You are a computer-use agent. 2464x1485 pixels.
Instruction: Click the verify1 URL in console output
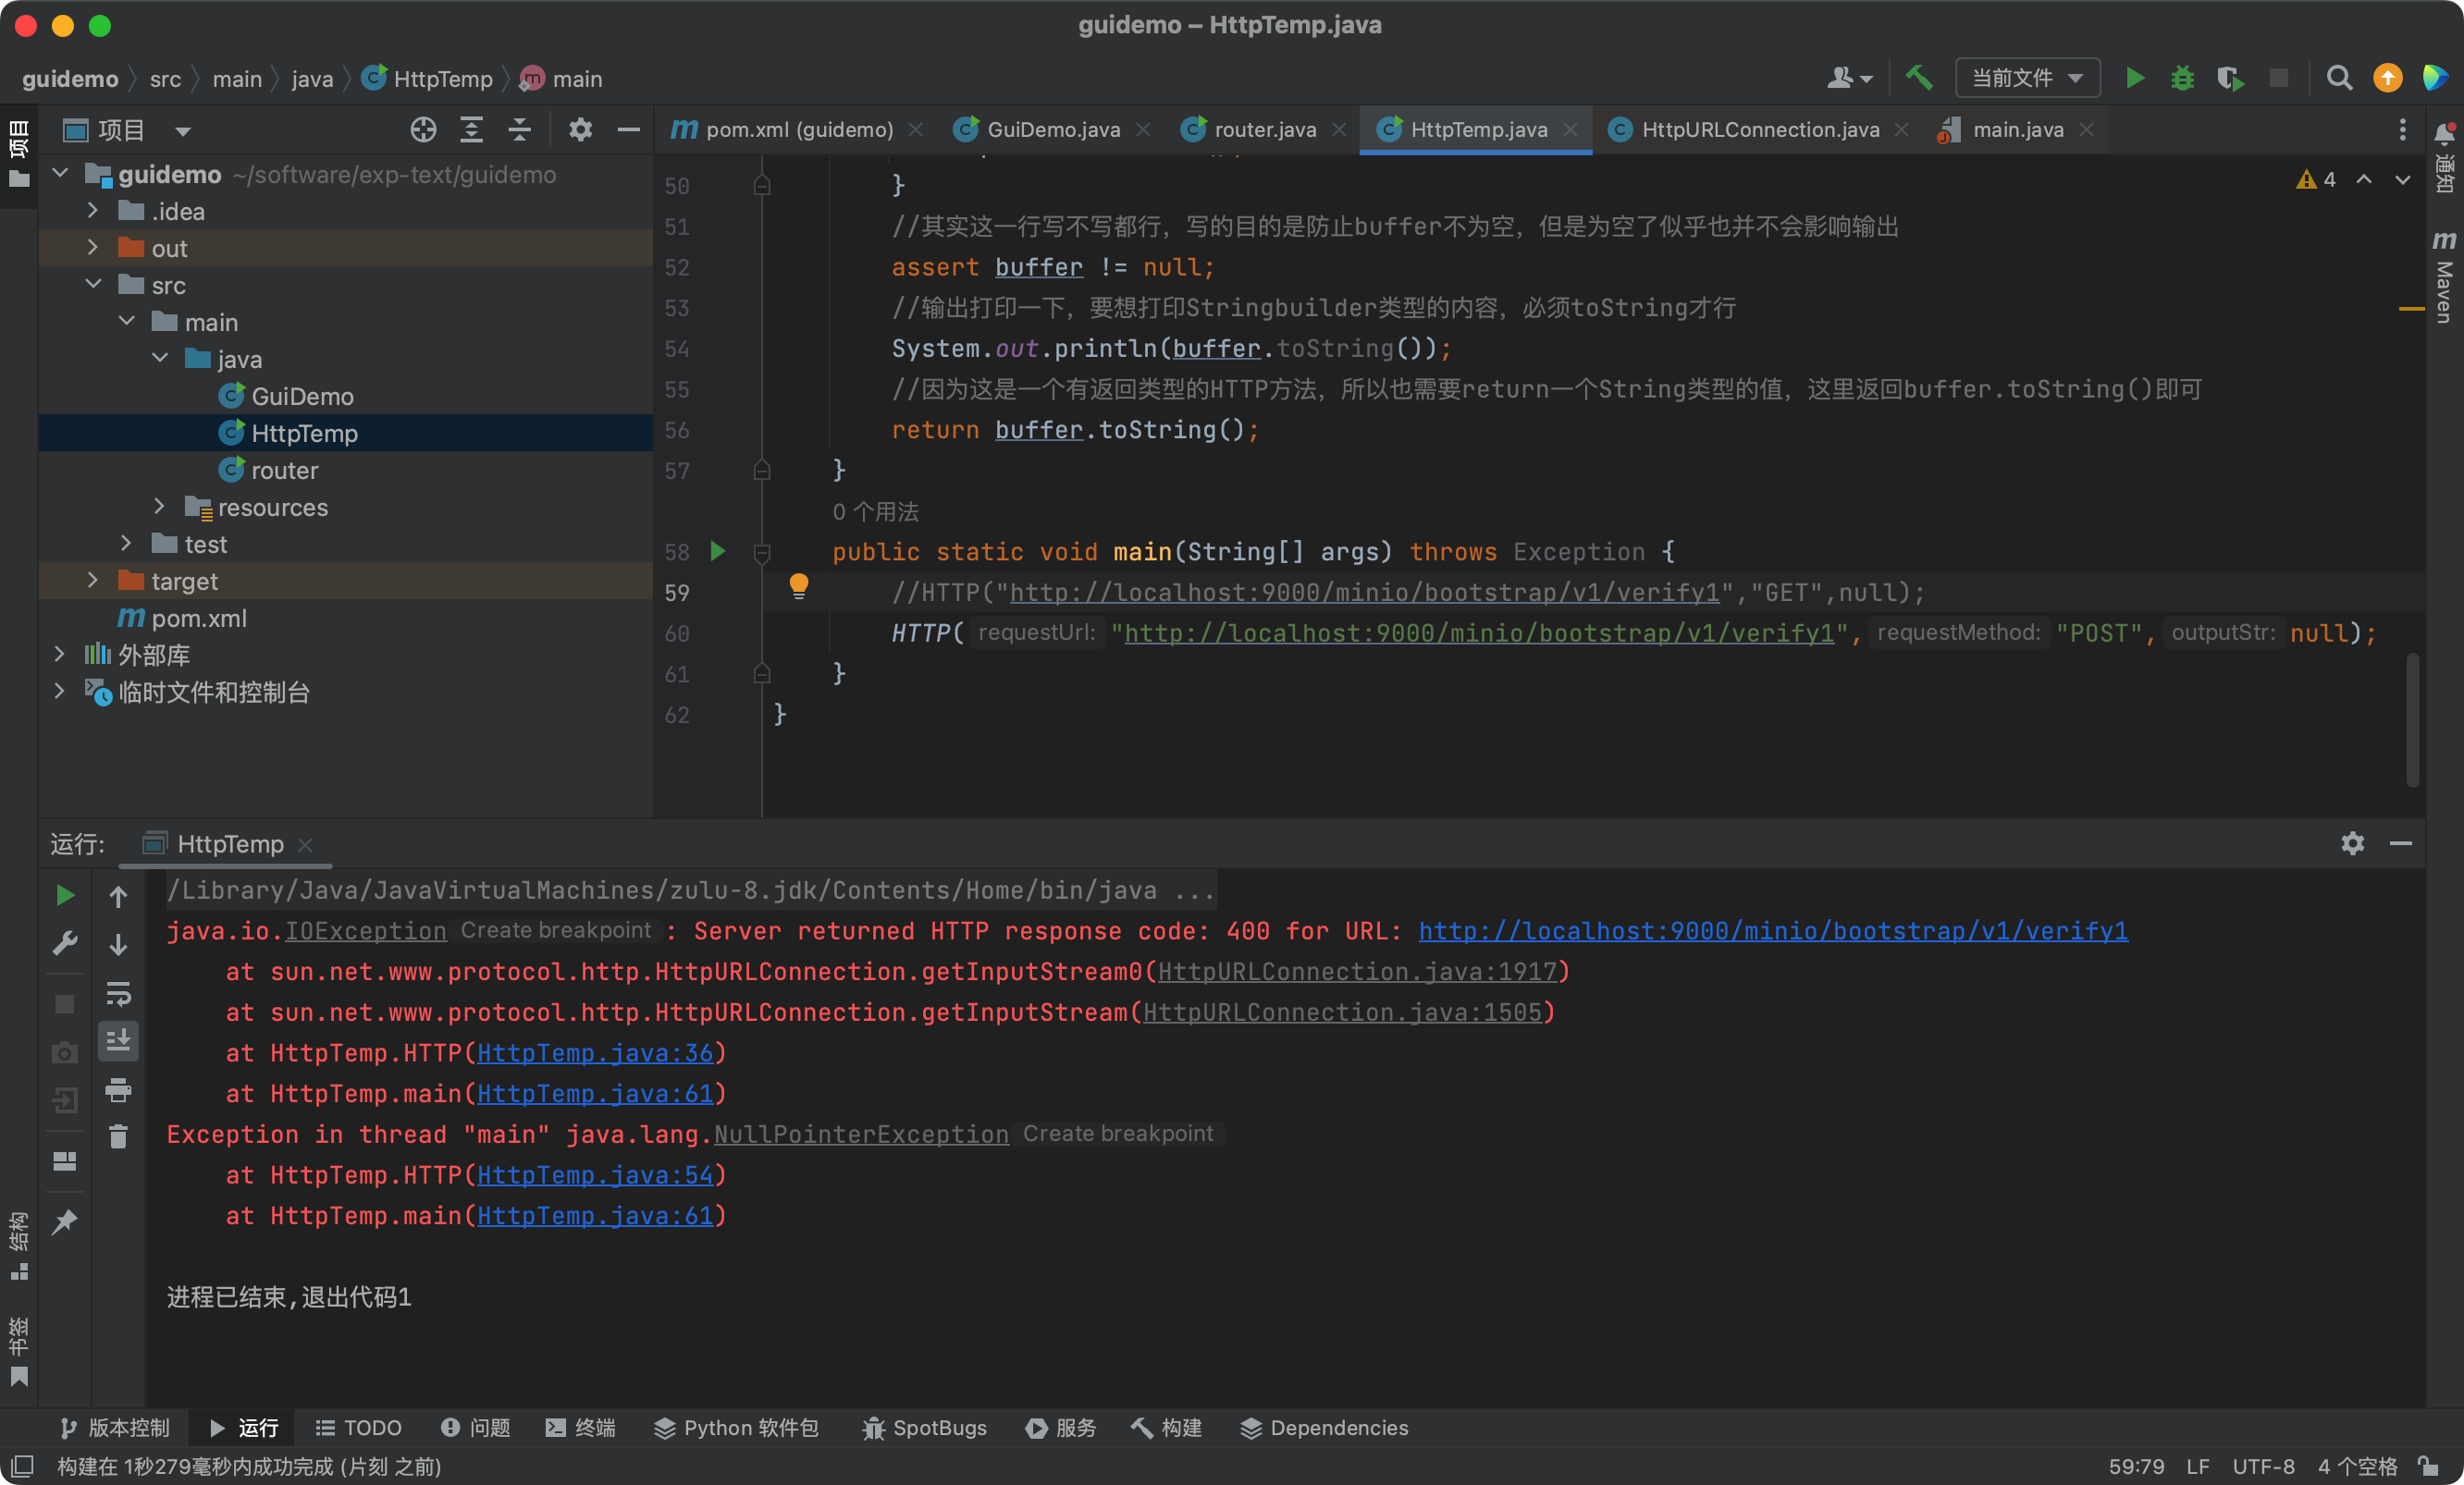(1773, 931)
